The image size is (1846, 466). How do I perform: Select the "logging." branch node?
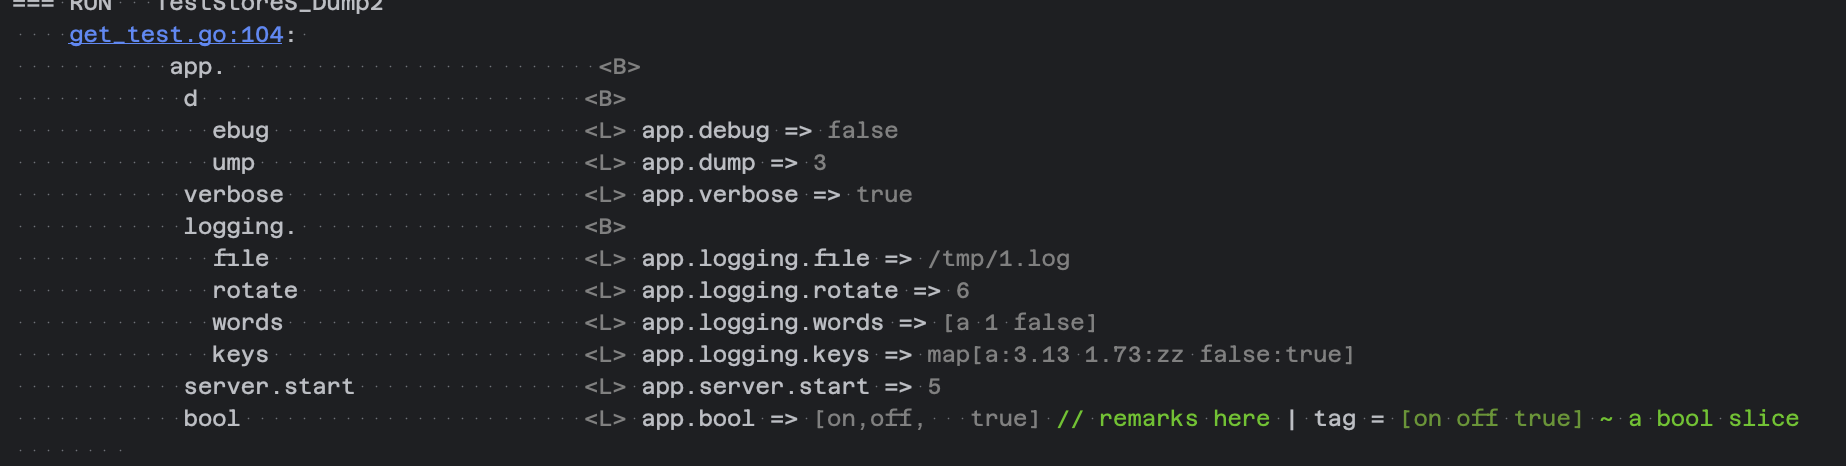tap(239, 227)
